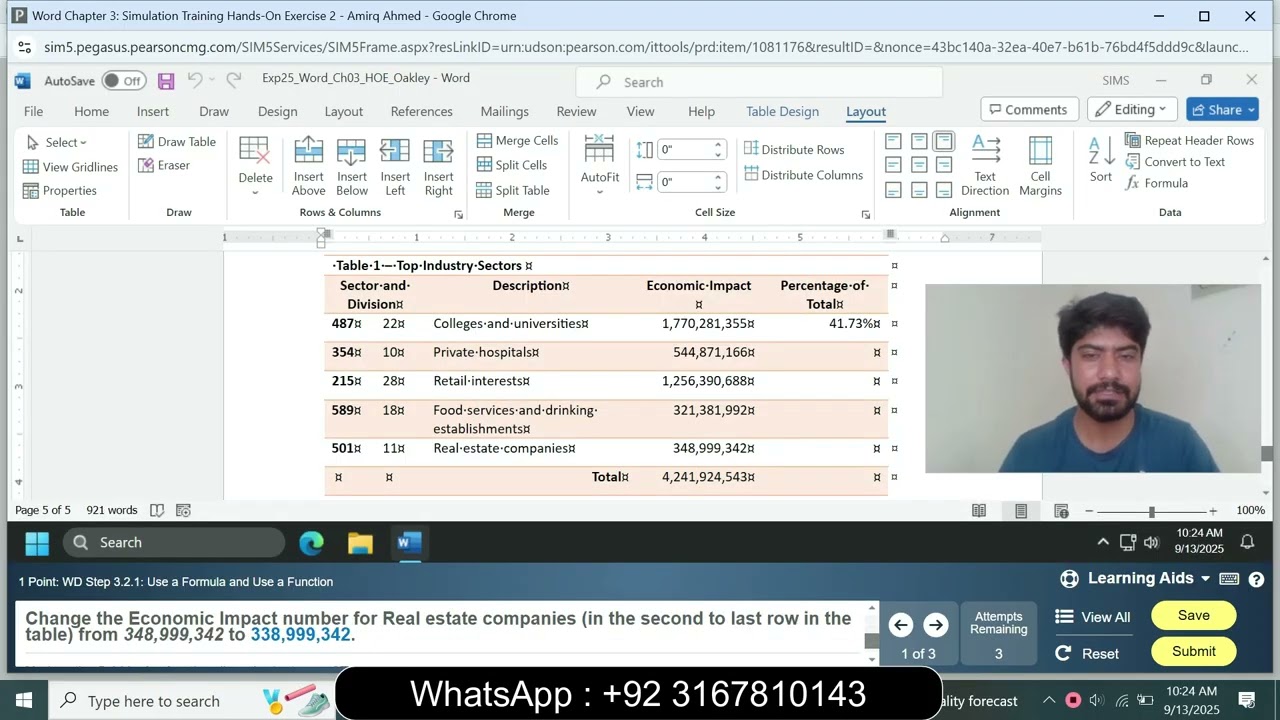Switch to the Insert tab
Screen dimensions: 1280x720
153,111
